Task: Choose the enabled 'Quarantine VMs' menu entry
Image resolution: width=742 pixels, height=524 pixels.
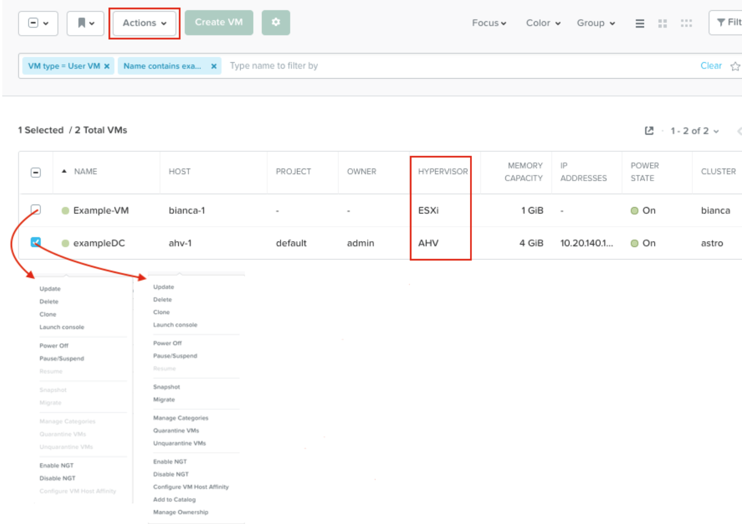Action: pos(176,431)
